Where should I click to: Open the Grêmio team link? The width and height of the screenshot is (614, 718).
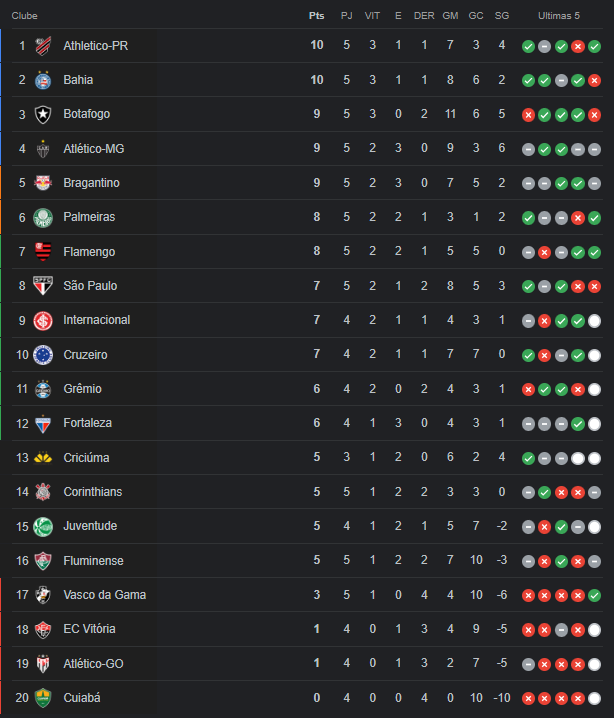click(x=82, y=389)
